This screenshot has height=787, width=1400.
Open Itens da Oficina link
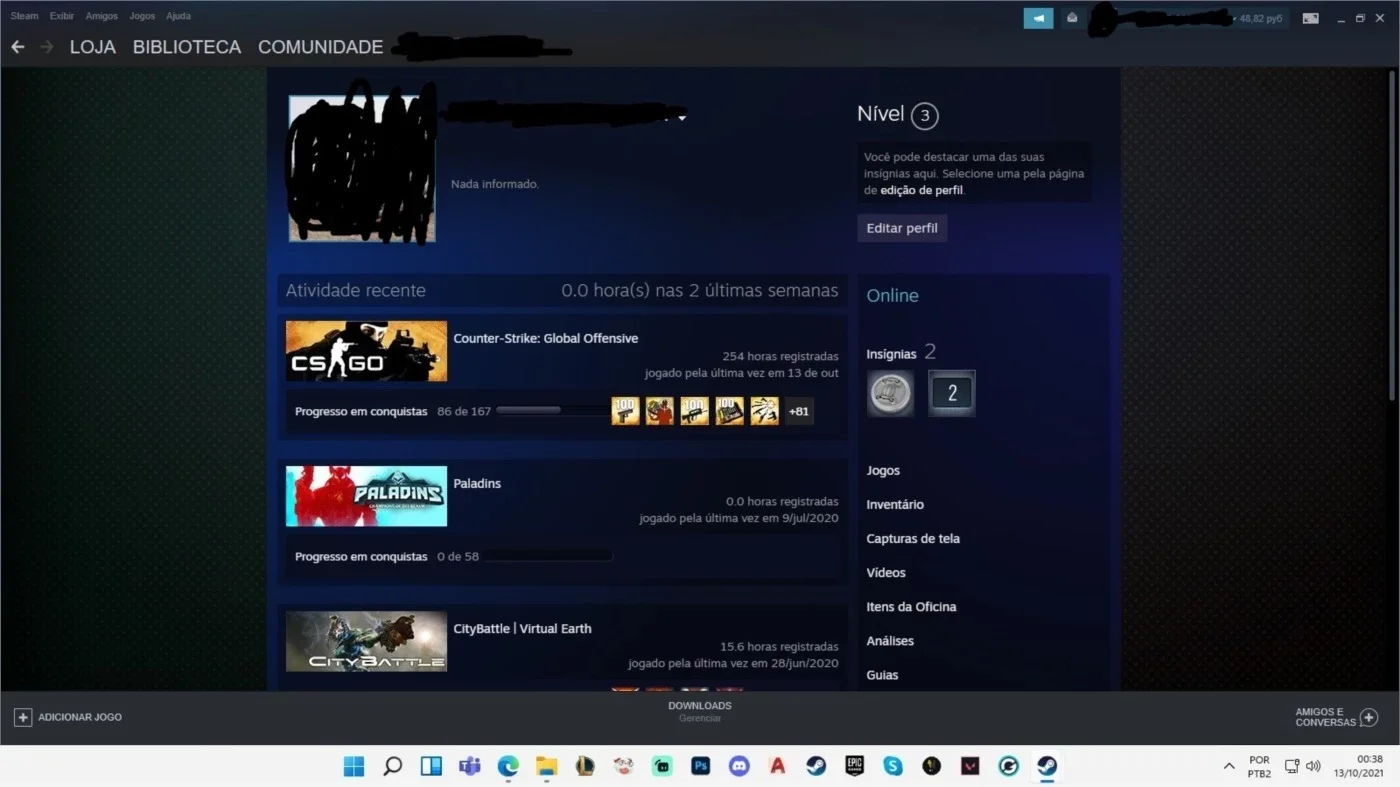tap(911, 607)
